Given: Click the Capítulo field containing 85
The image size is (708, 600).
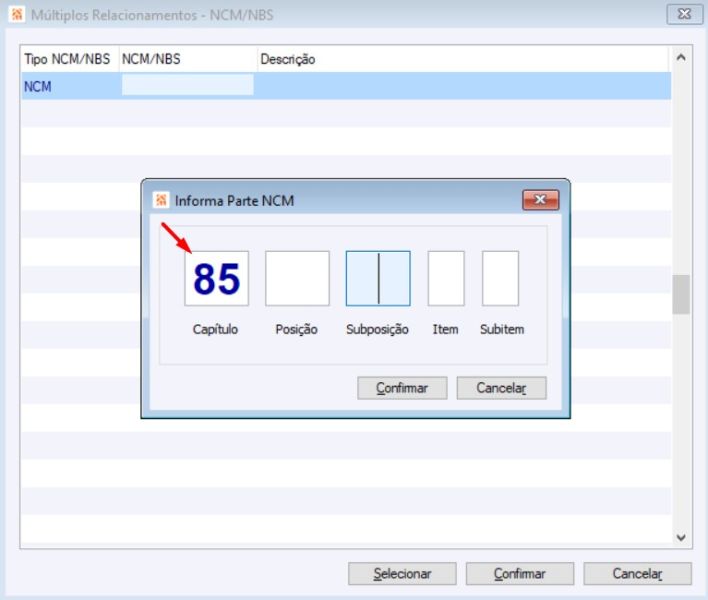Looking at the screenshot, I should (x=216, y=279).
